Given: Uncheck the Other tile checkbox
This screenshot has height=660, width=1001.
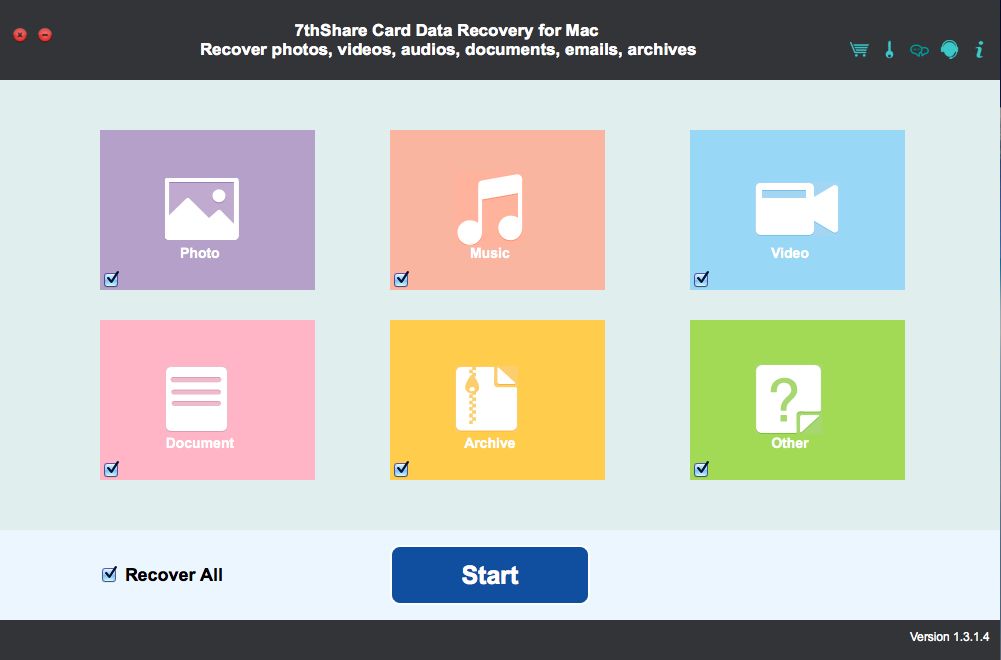Looking at the screenshot, I should click(x=702, y=469).
